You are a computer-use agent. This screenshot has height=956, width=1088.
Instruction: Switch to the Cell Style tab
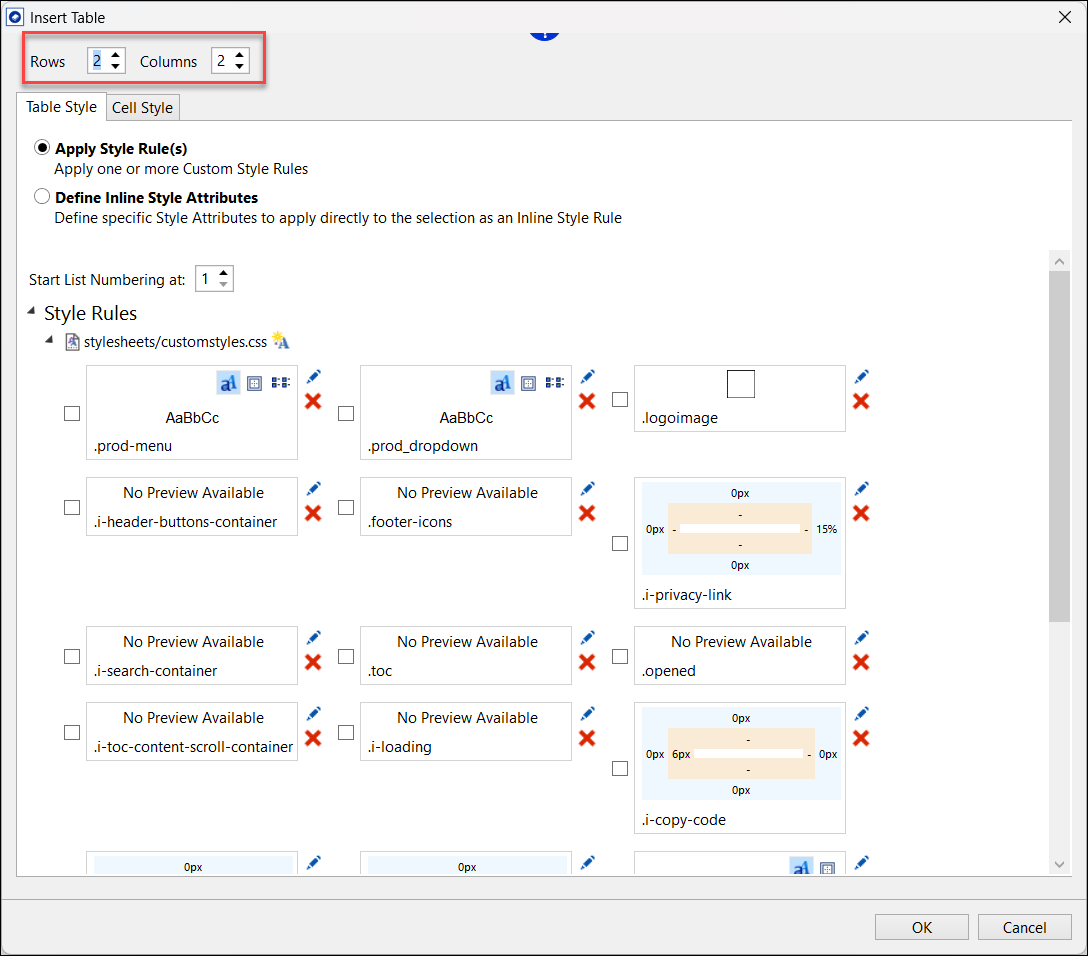click(142, 108)
